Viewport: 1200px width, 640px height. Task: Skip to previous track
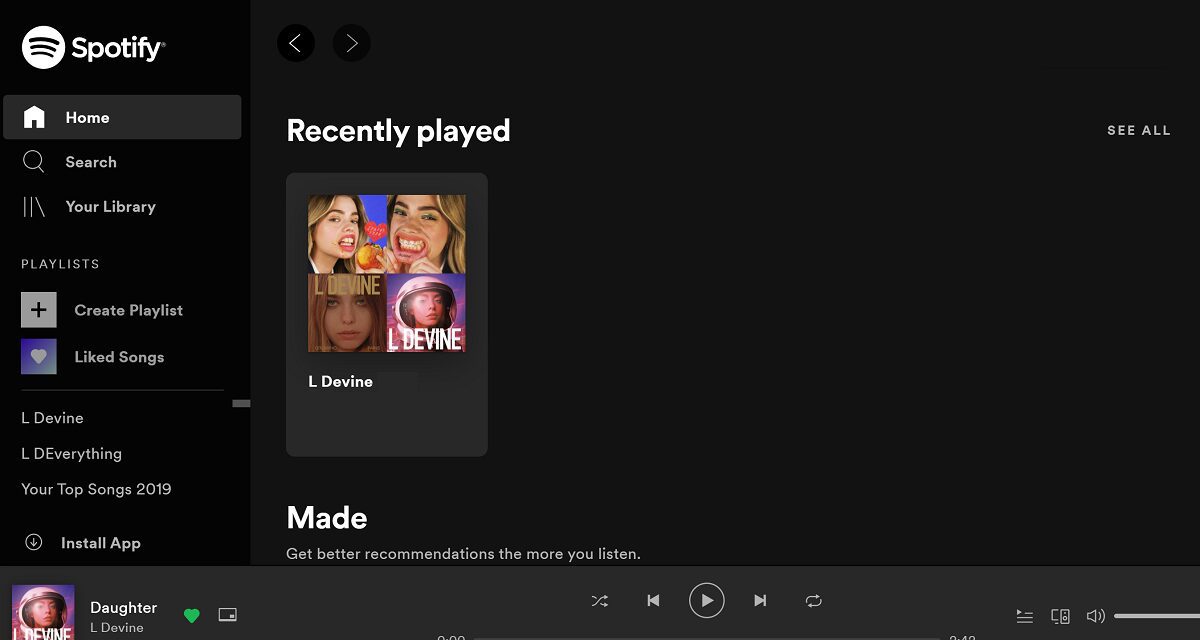pos(653,600)
